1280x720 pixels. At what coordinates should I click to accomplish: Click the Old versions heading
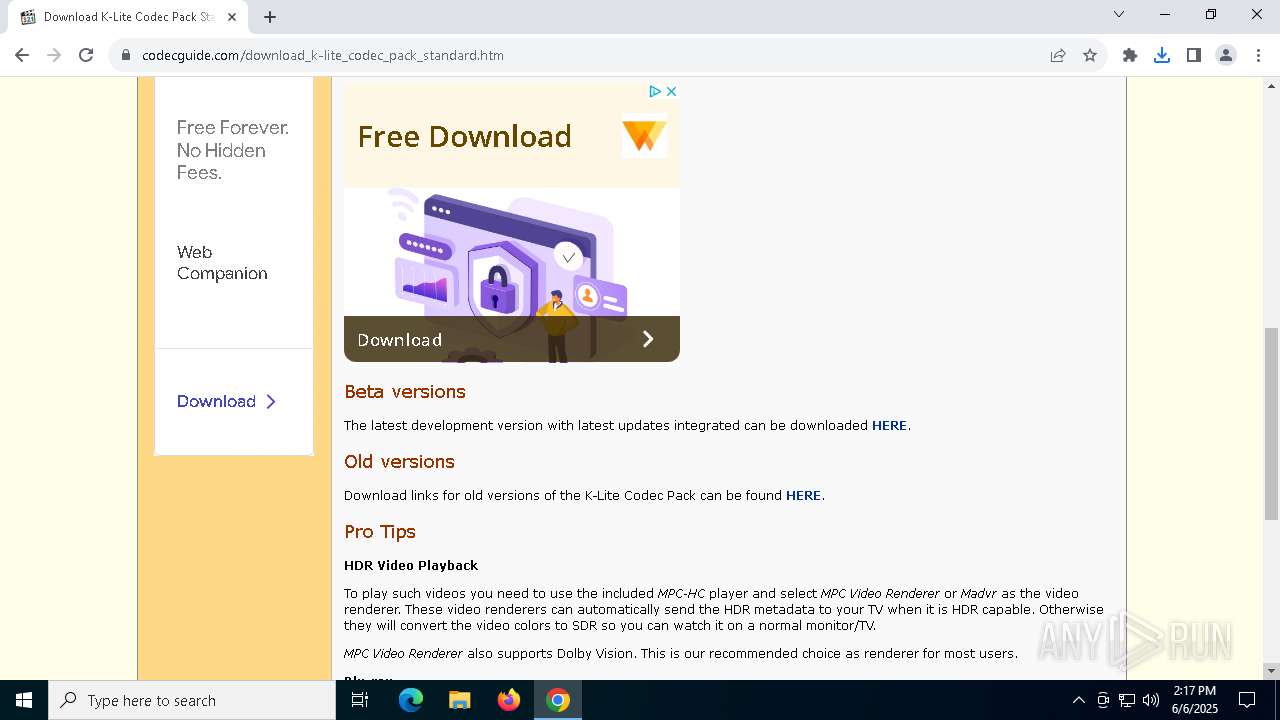pyautogui.click(x=399, y=461)
